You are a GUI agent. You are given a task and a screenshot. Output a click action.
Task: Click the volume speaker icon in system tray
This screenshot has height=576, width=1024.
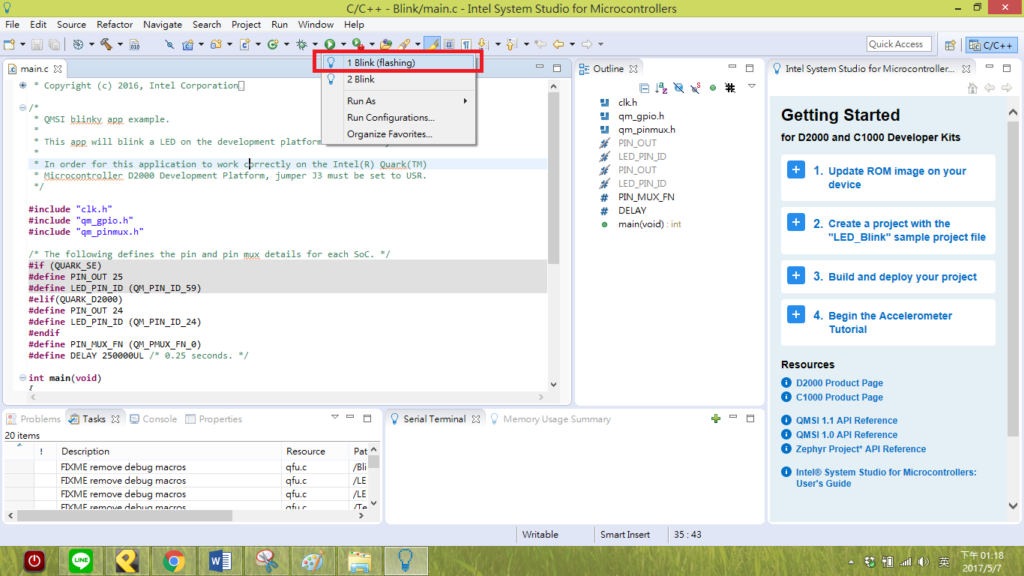(x=923, y=562)
